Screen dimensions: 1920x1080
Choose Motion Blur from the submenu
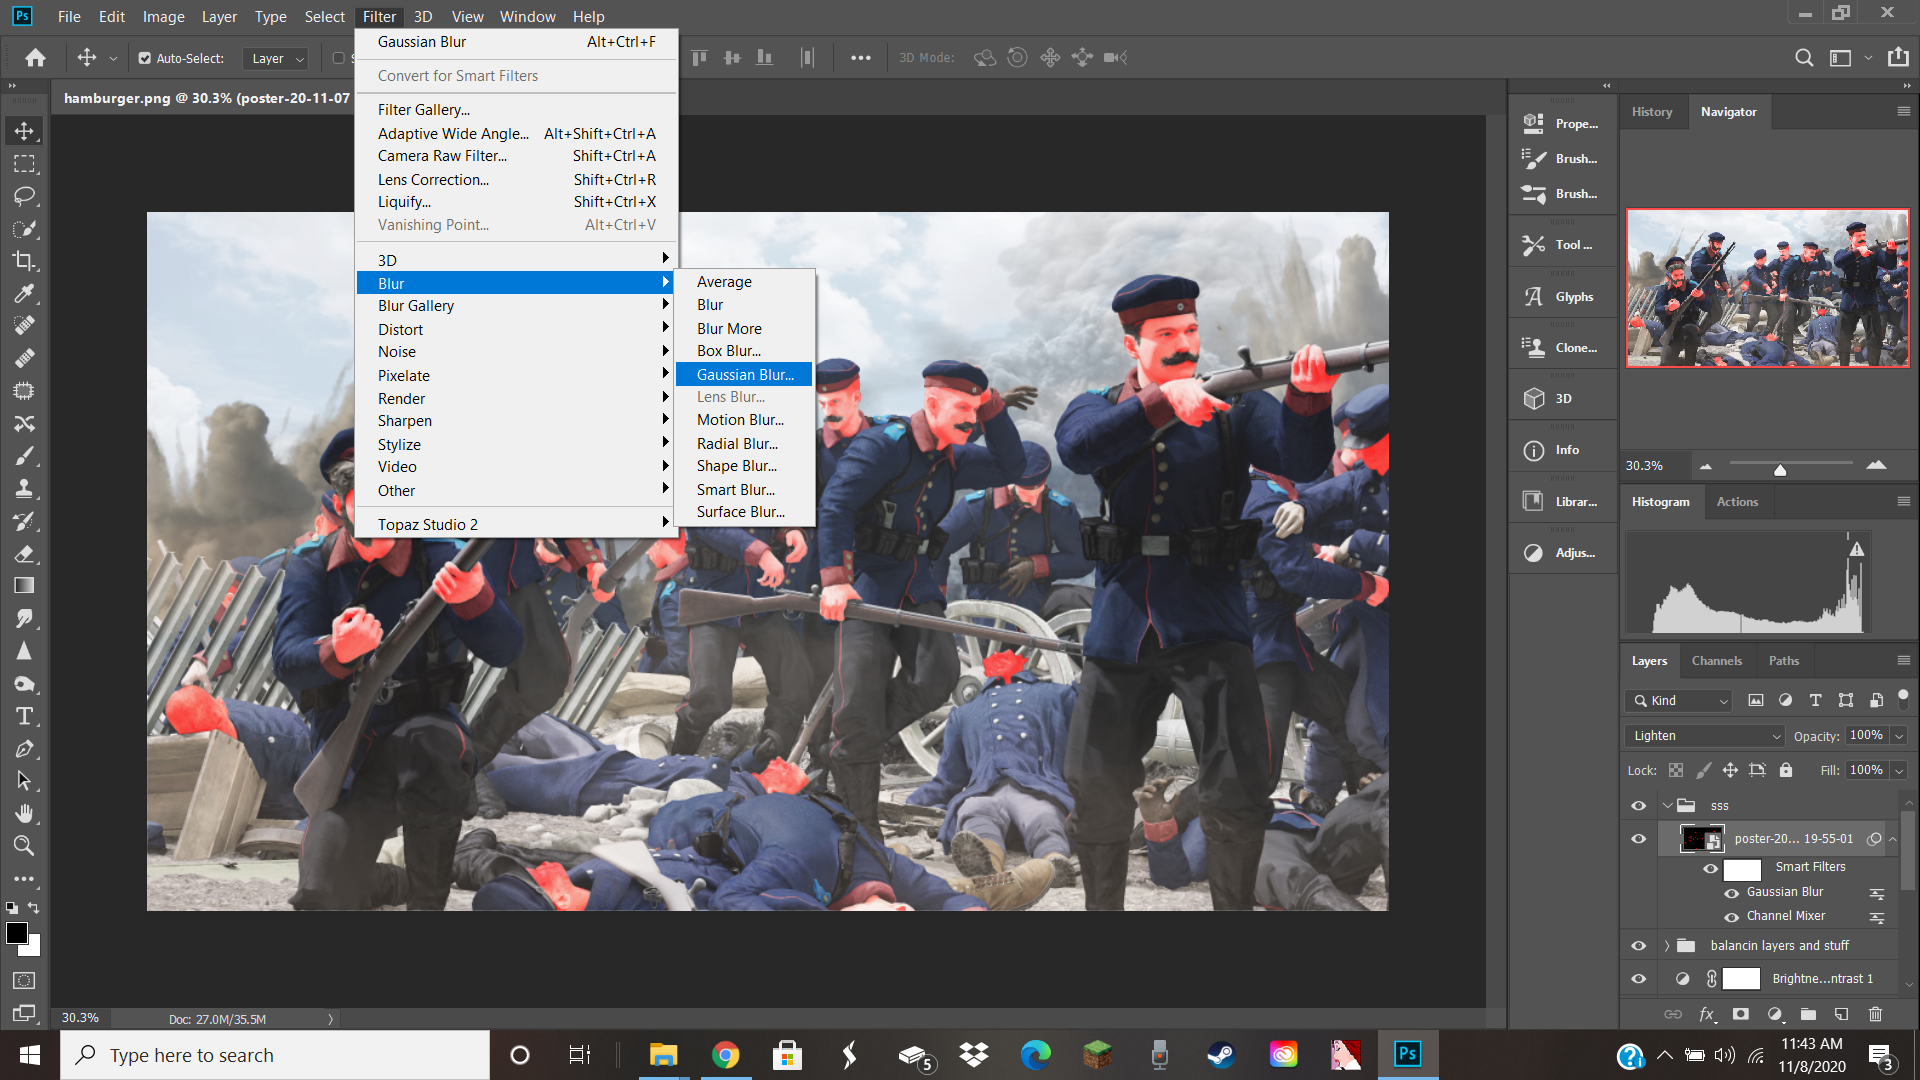point(740,420)
